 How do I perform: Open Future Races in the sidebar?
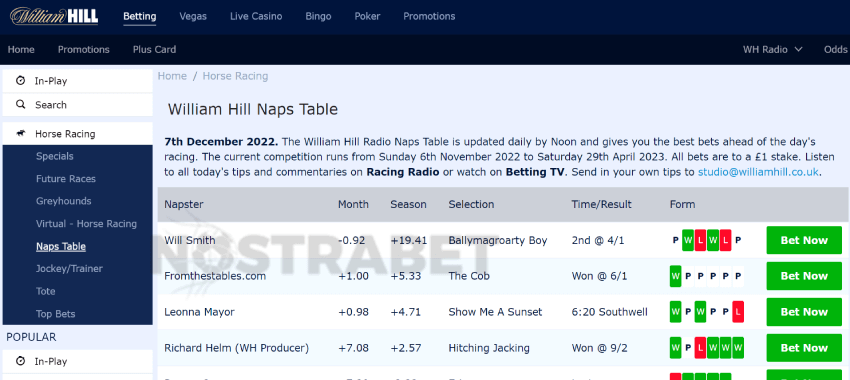(x=66, y=179)
